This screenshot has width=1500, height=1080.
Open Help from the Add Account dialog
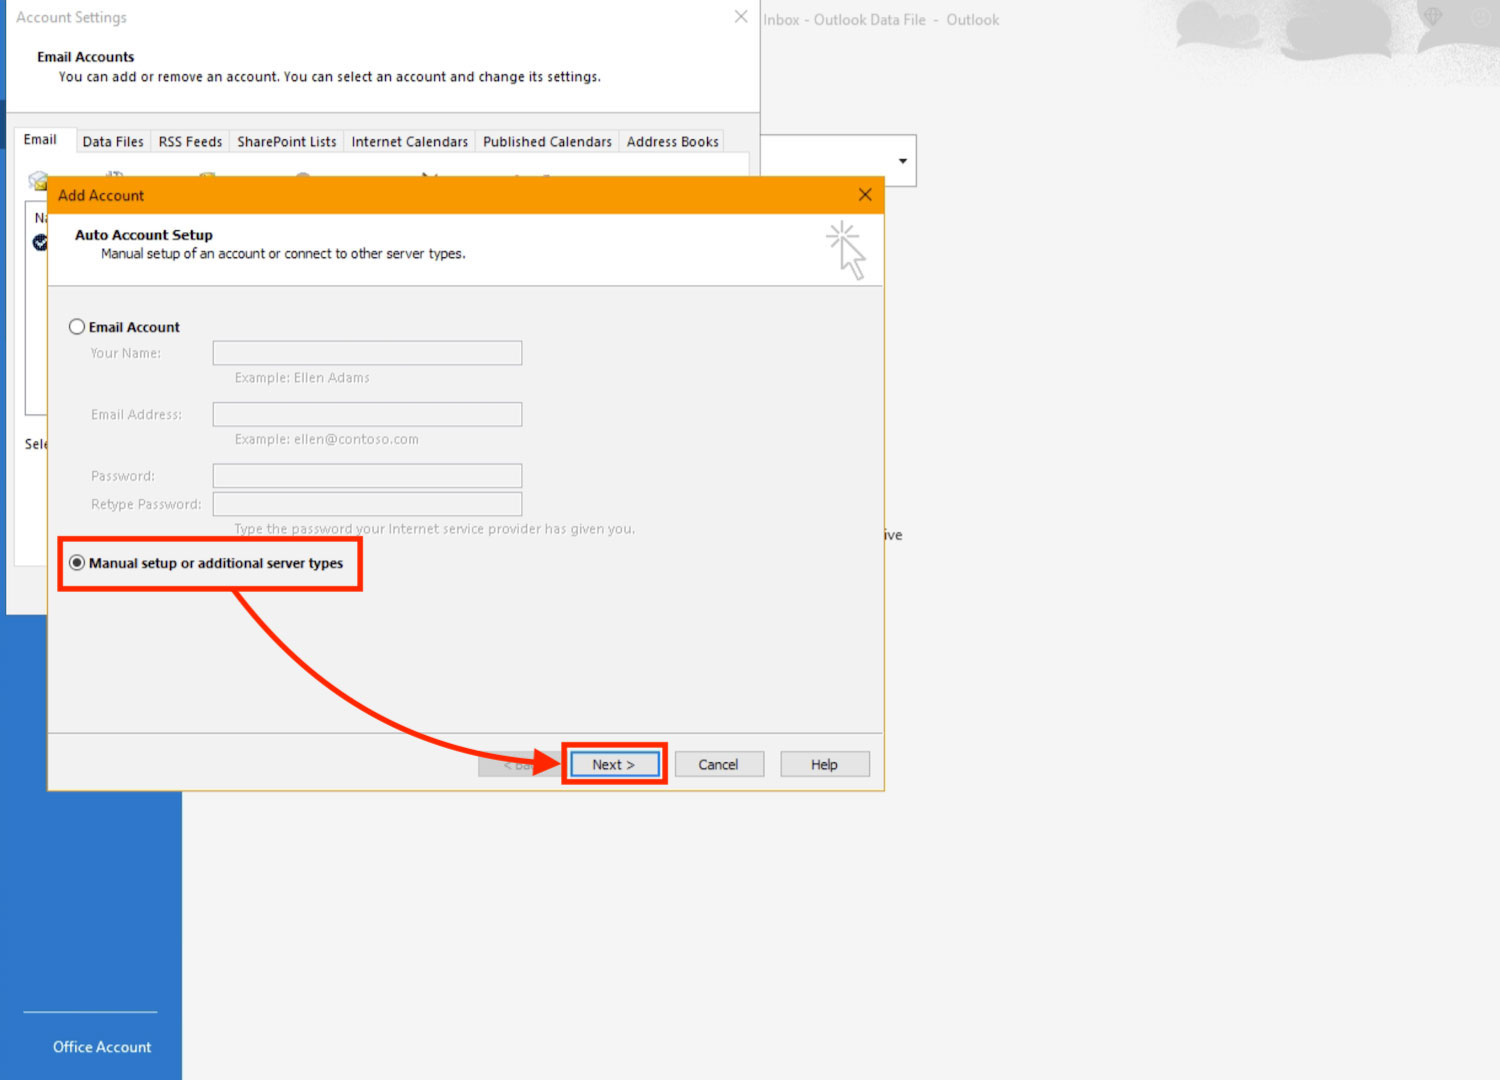tap(824, 765)
